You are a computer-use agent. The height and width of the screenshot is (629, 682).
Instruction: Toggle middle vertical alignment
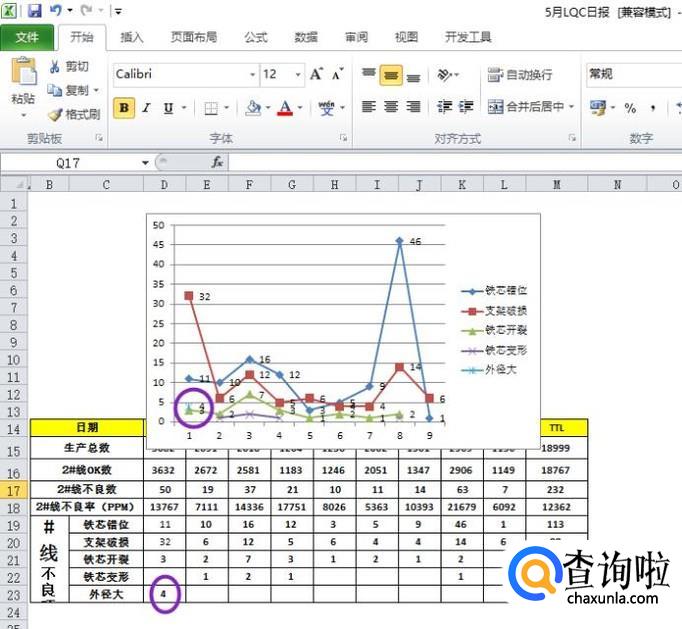391,75
